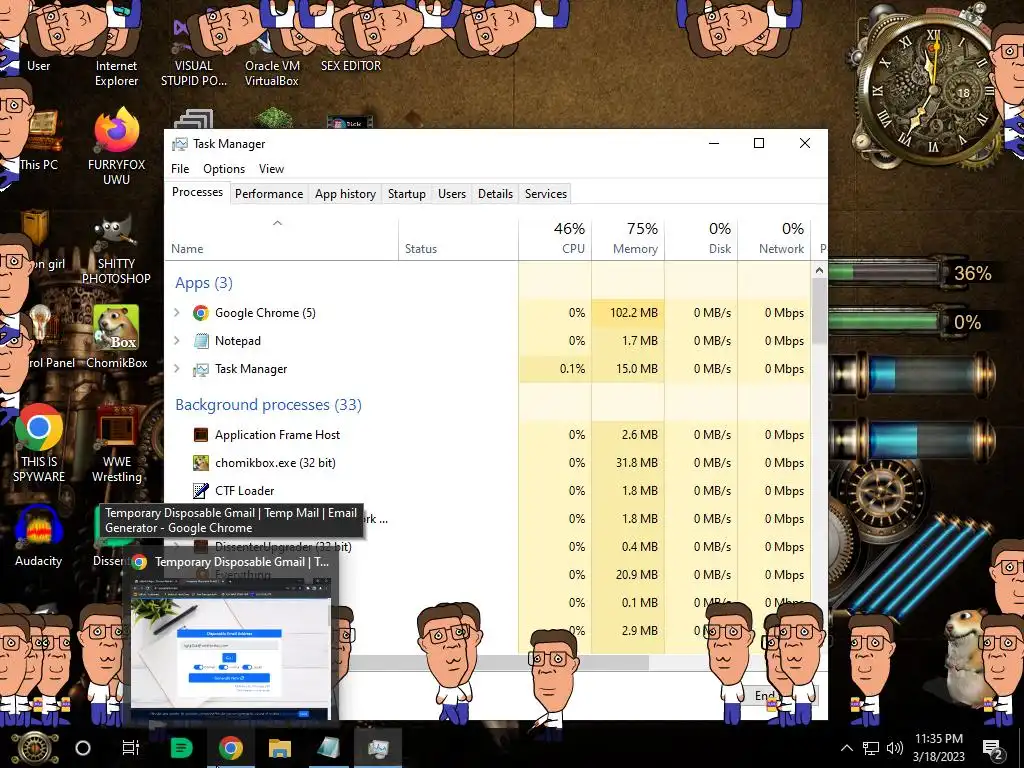This screenshot has height=768, width=1024.
Task: Go to the Services tab
Action: coord(546,194)
